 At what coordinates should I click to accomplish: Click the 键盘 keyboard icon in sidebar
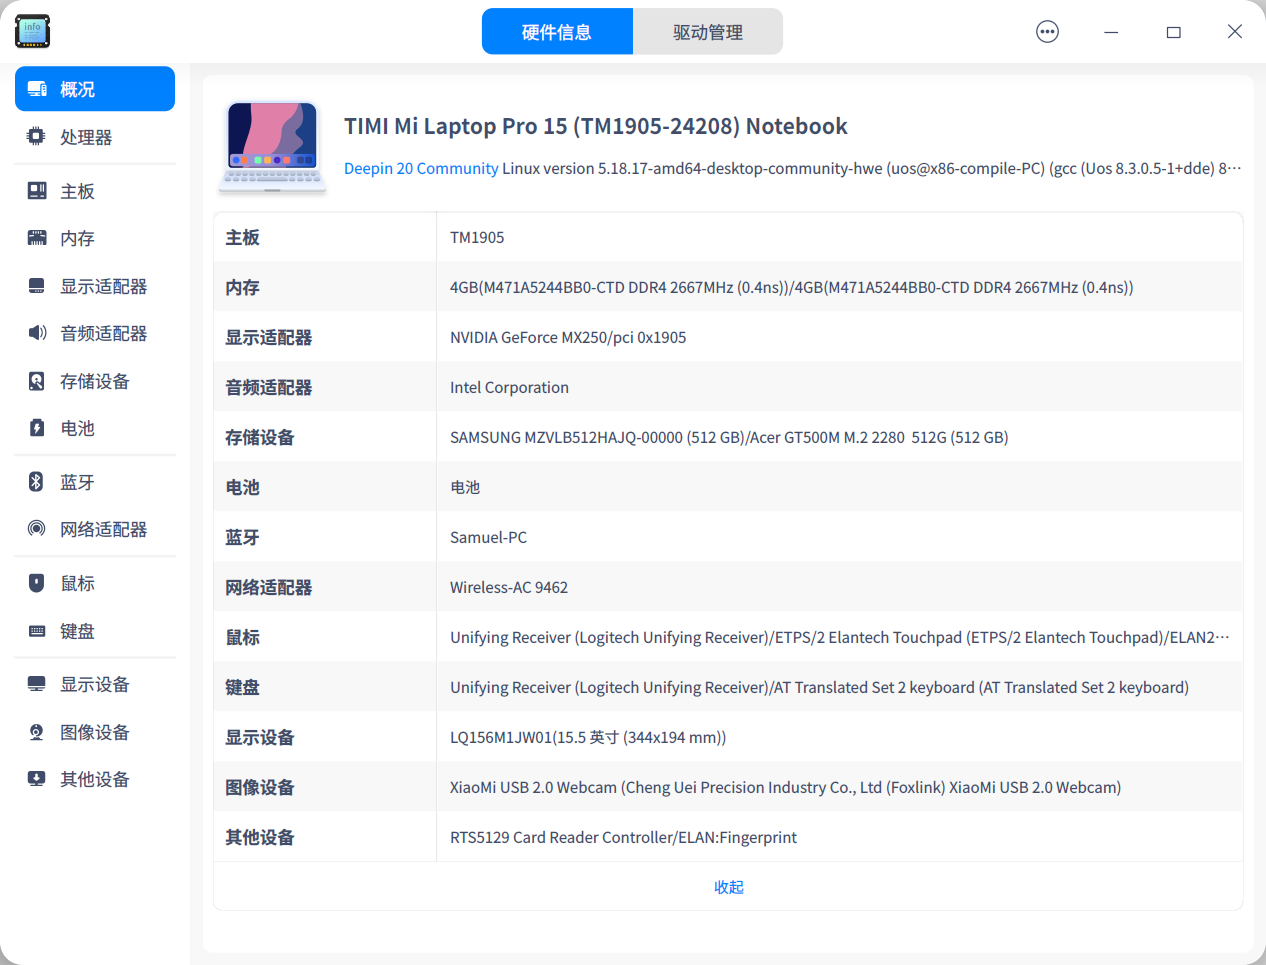click(x=37, y=630)
